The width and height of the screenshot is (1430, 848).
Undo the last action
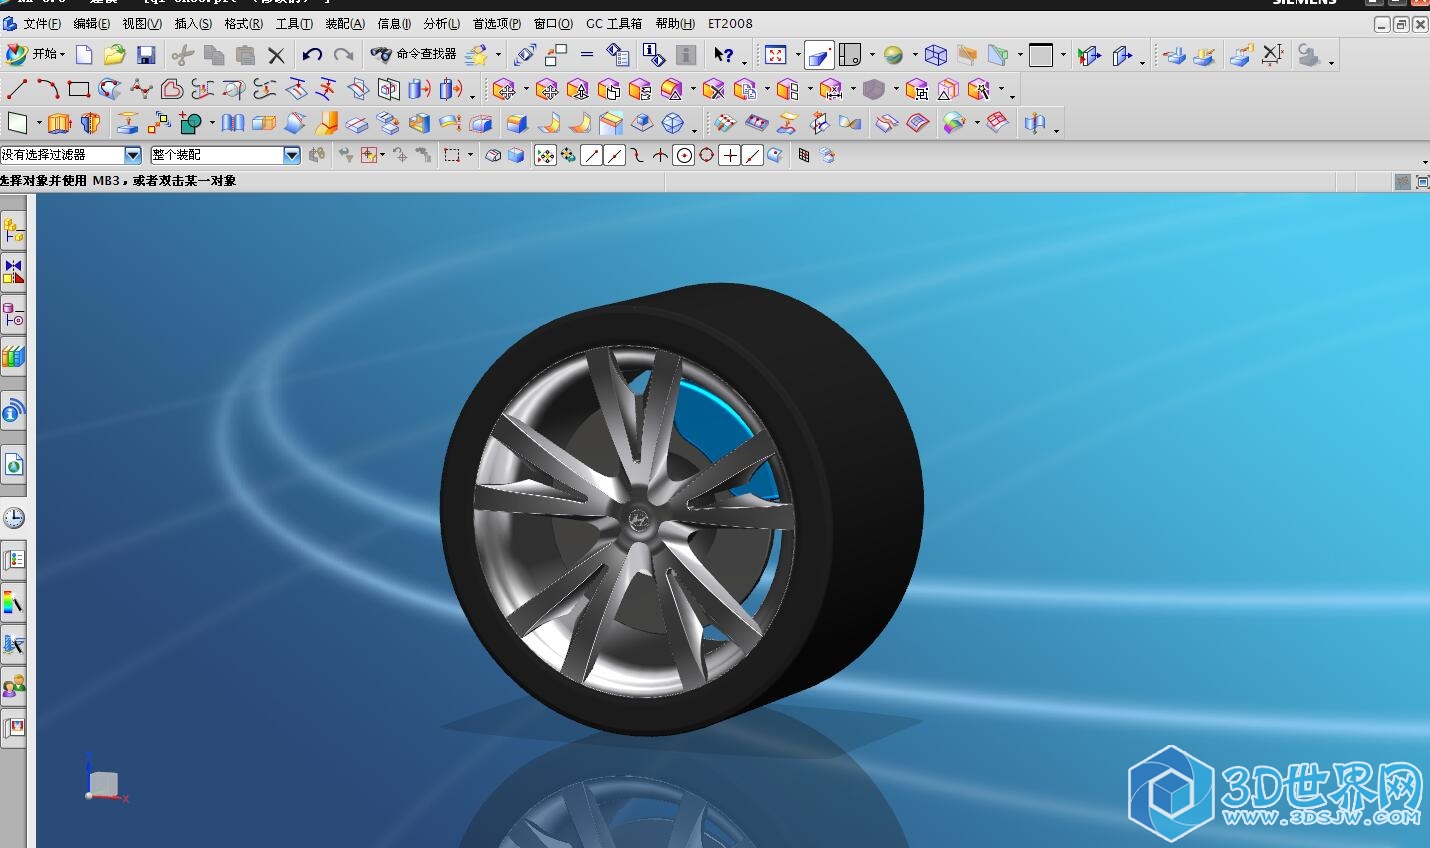[312, 55]
